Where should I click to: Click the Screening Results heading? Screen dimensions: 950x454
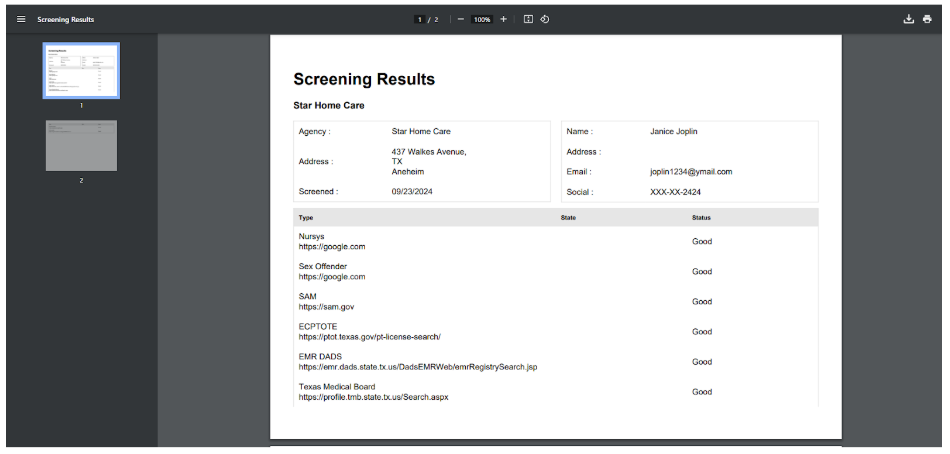[364, 80]
